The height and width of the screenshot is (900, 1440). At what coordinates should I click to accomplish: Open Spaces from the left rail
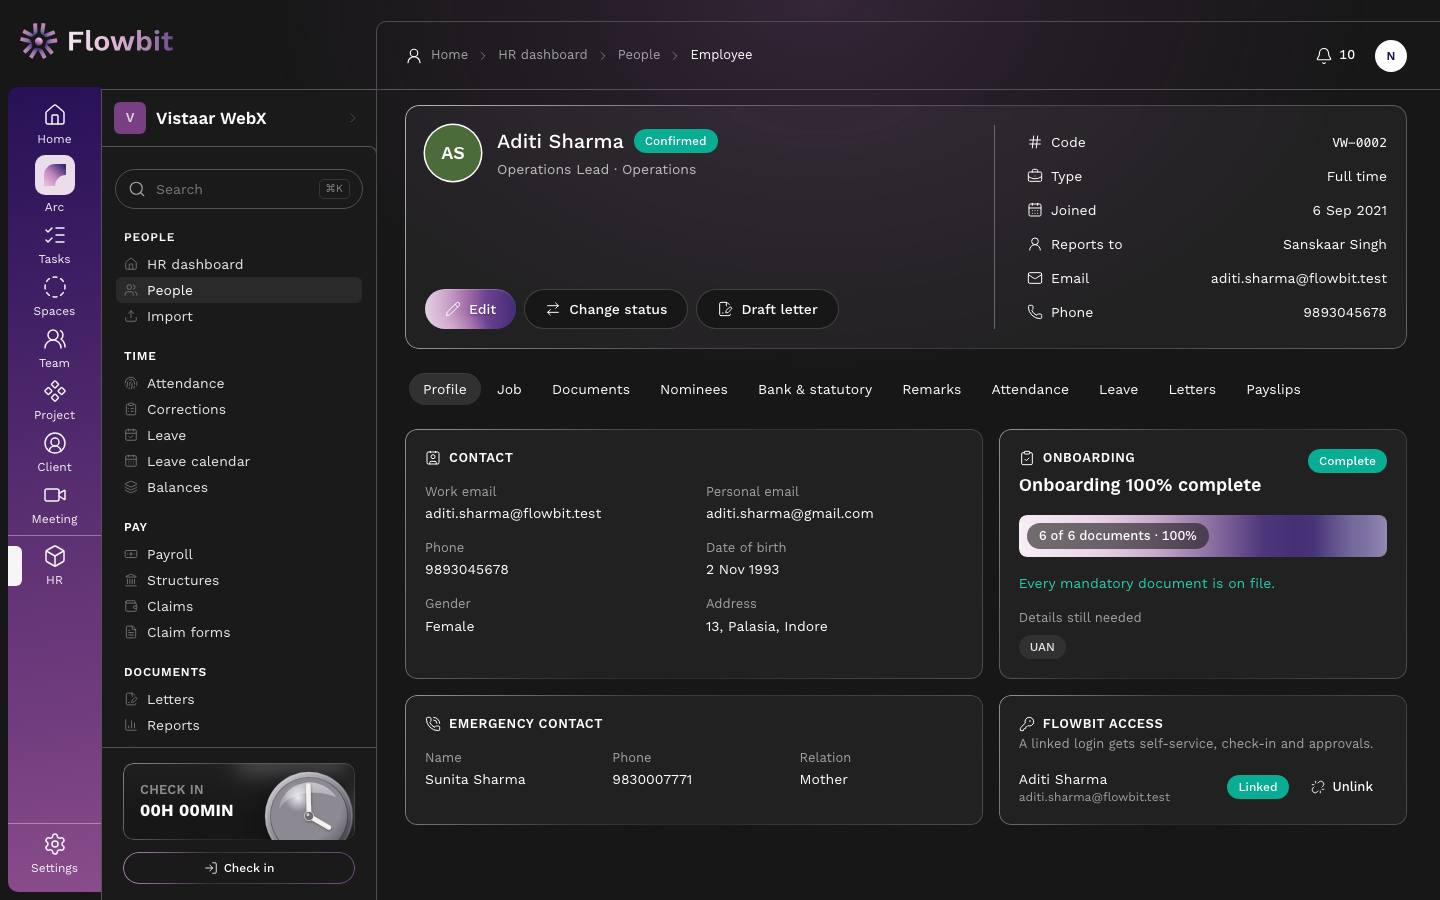(55, 297)
